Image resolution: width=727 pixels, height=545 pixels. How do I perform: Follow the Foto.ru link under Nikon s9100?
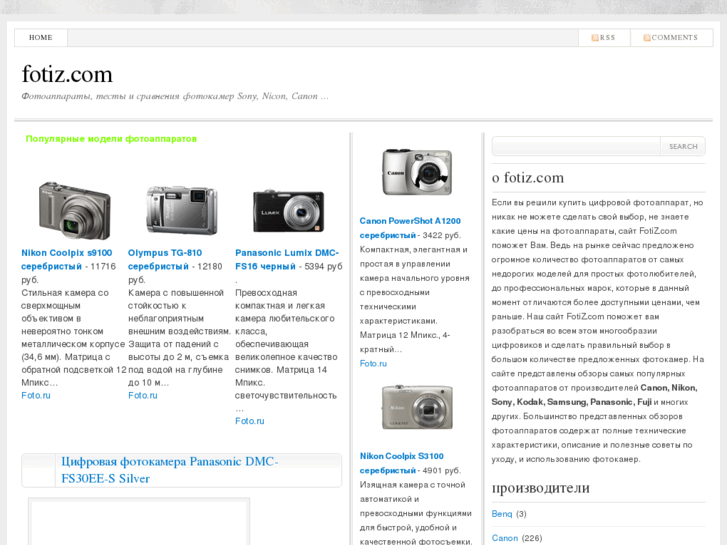(x=36, y=395)
